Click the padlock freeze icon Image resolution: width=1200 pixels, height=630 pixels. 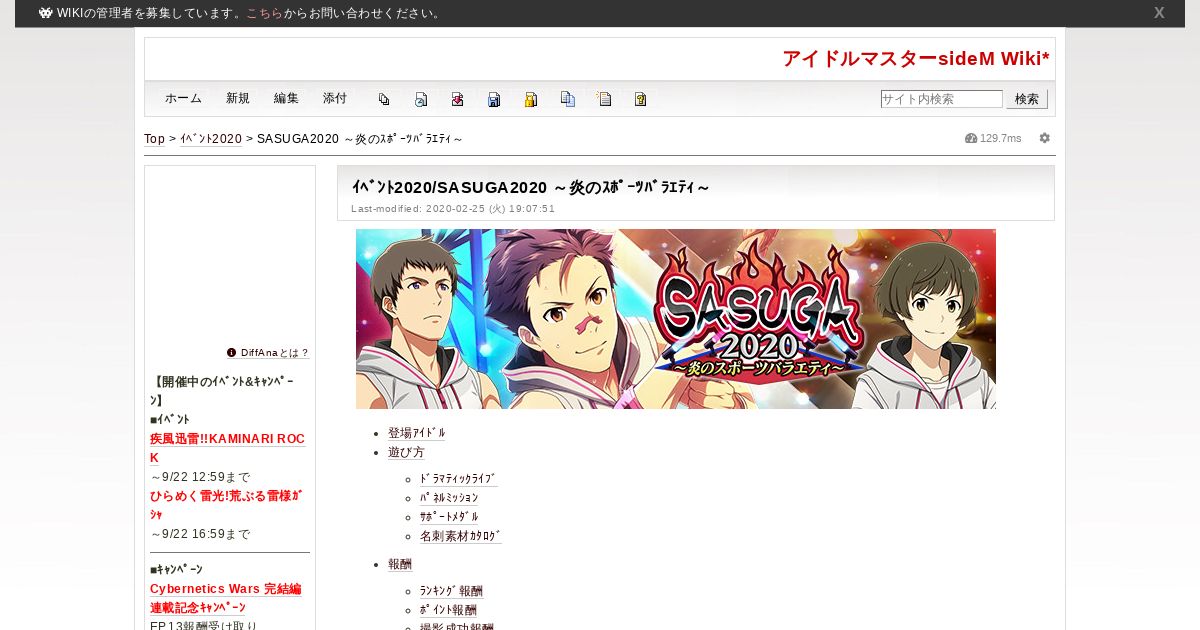click(x=531, y=99)
